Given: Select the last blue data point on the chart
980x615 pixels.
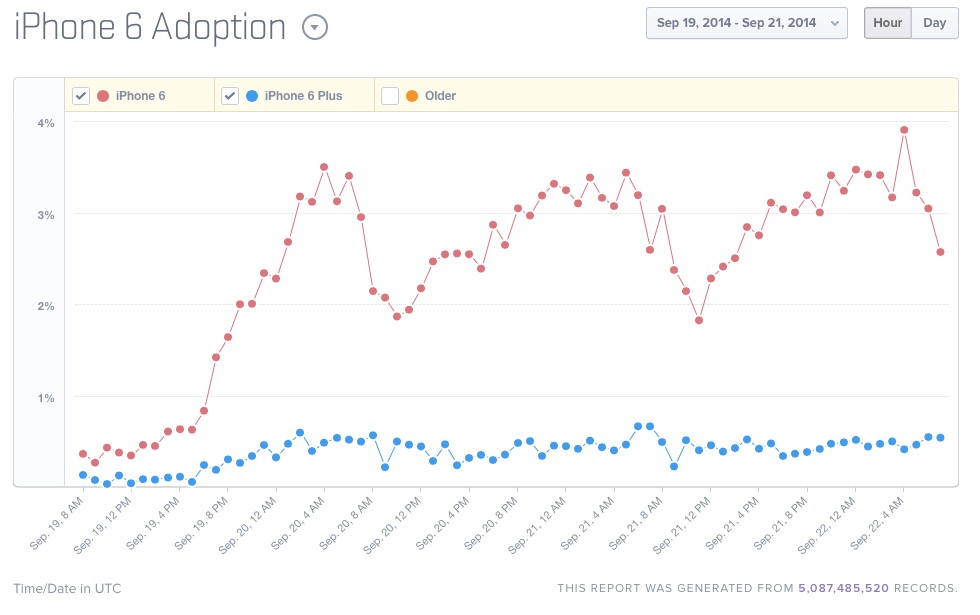Looking at the screenshot, I should 940,438.
